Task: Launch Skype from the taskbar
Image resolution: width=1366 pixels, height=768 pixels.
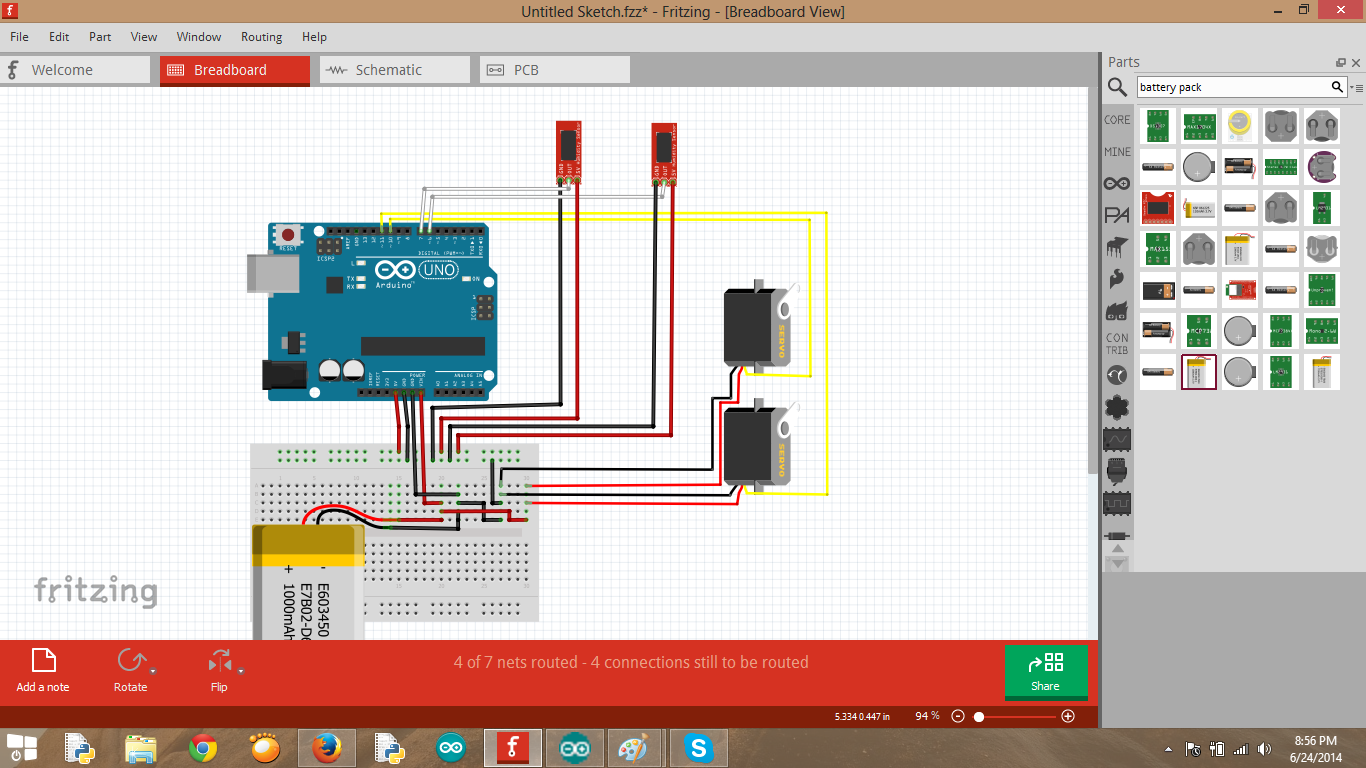Action: [x=697, y=747]
